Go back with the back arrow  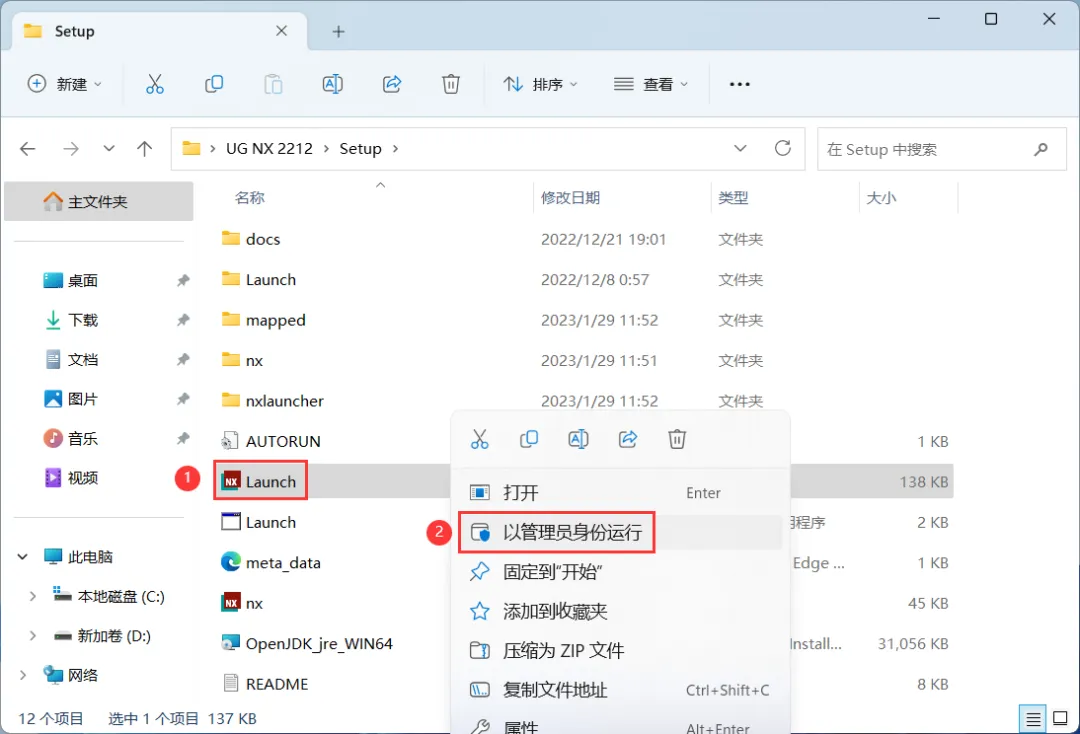coord(28,149)
